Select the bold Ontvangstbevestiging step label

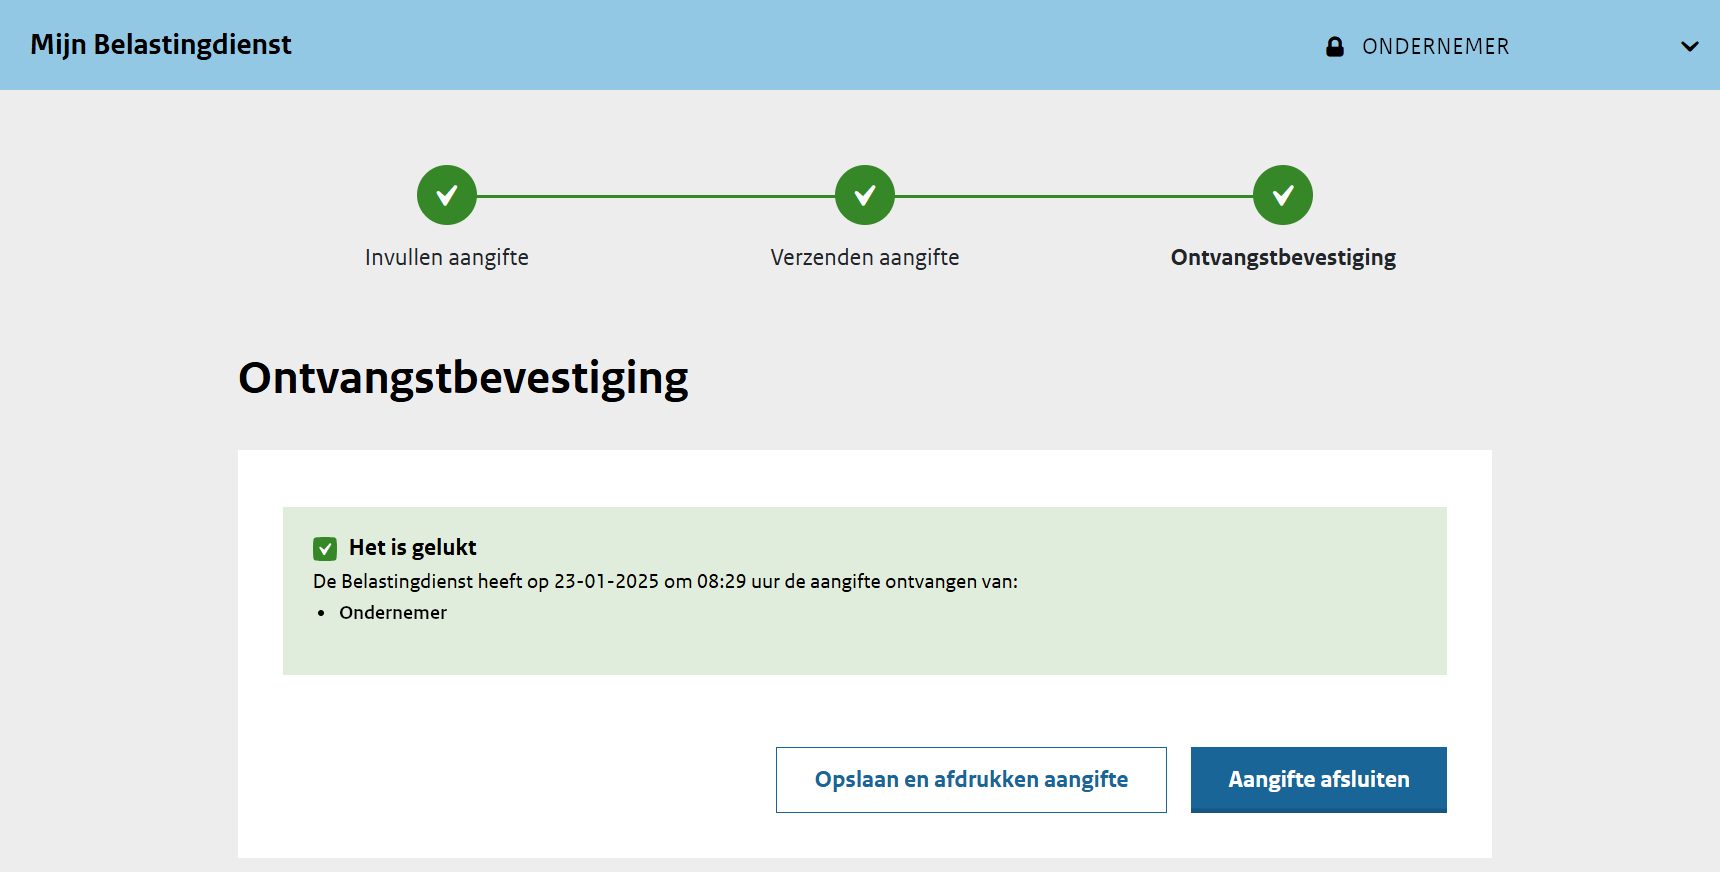point(1283,258)
